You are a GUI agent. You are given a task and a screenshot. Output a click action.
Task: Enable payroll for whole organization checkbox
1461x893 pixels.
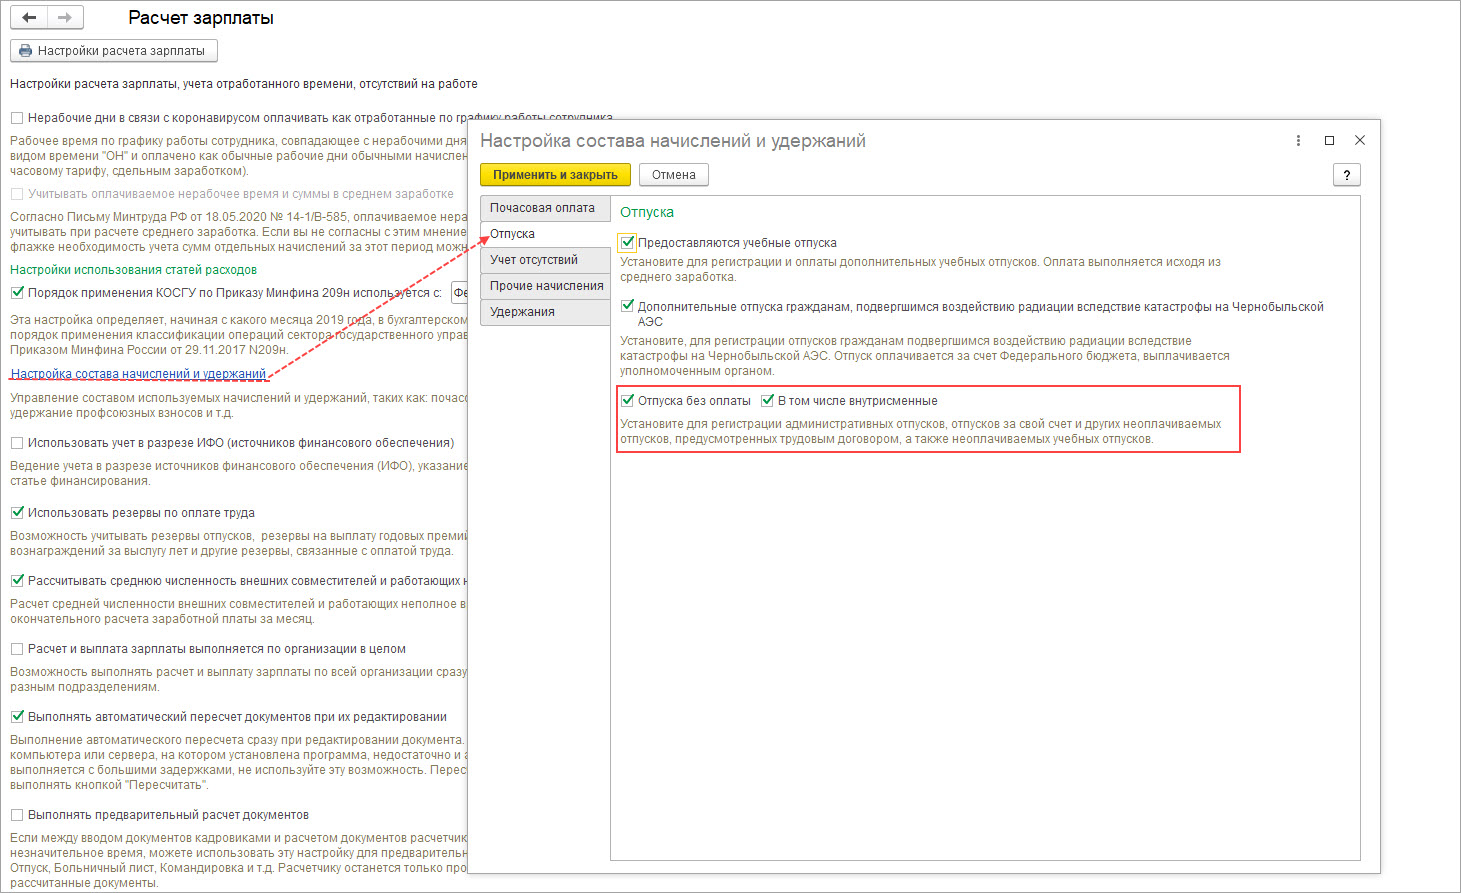tap(17, 649)
